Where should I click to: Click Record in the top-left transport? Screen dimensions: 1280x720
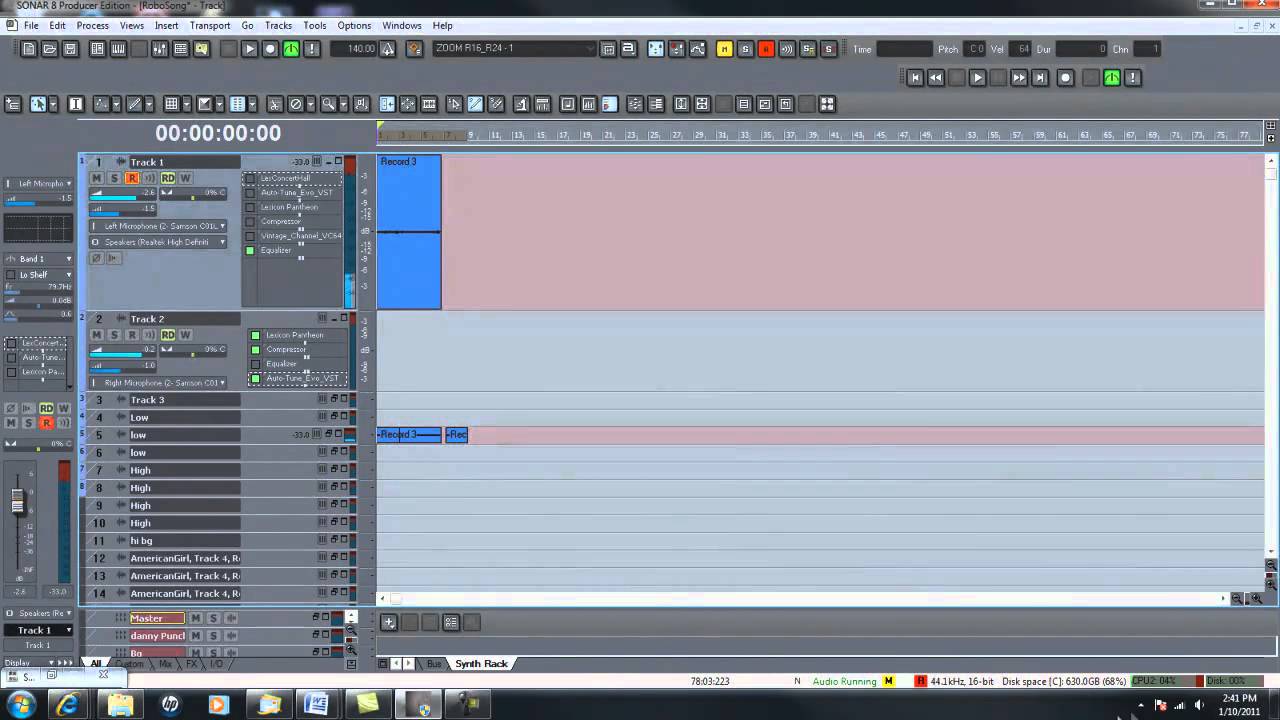coord(270,48)
